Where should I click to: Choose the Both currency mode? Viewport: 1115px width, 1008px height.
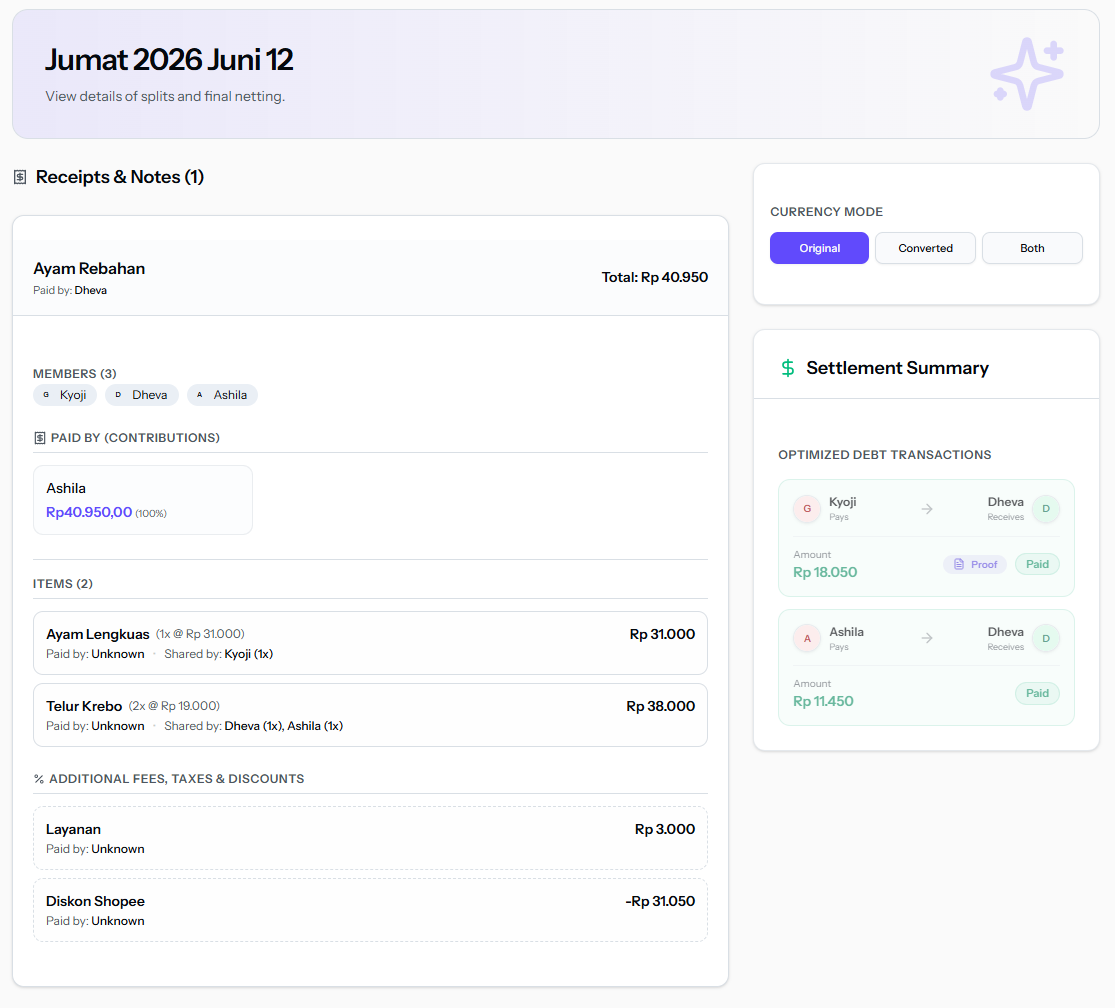tap(1032, 248)
